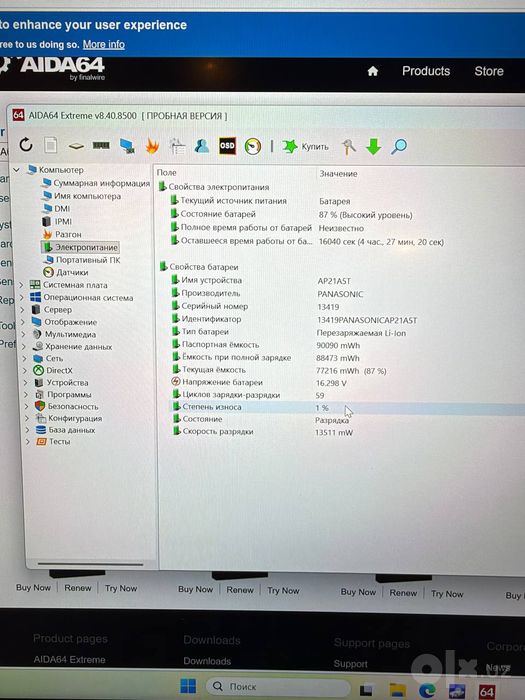Select База данных tree item
Viewport: 525px width, 700px height.
[72, 430]
